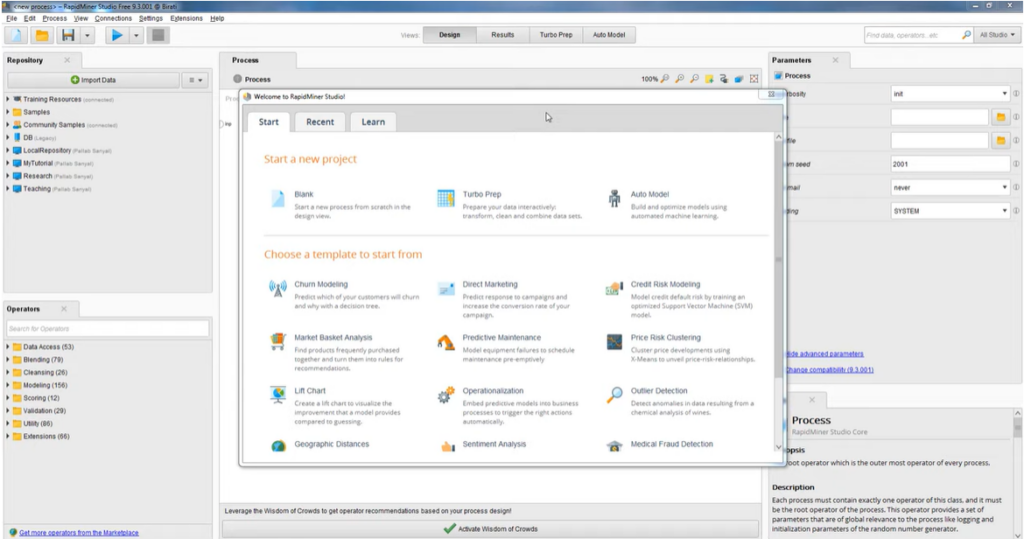Viewport: 1024px width, 539px height.
Task: Switch to the Learn tab in Welcome dialog
Action: click(373, 122)
